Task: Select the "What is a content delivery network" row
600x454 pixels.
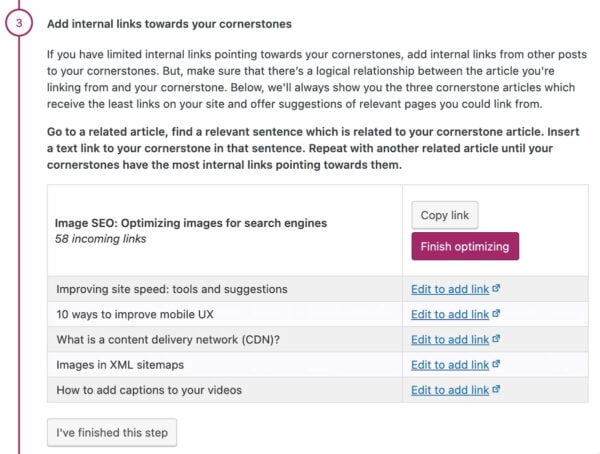Action: (x=167, y=339)
